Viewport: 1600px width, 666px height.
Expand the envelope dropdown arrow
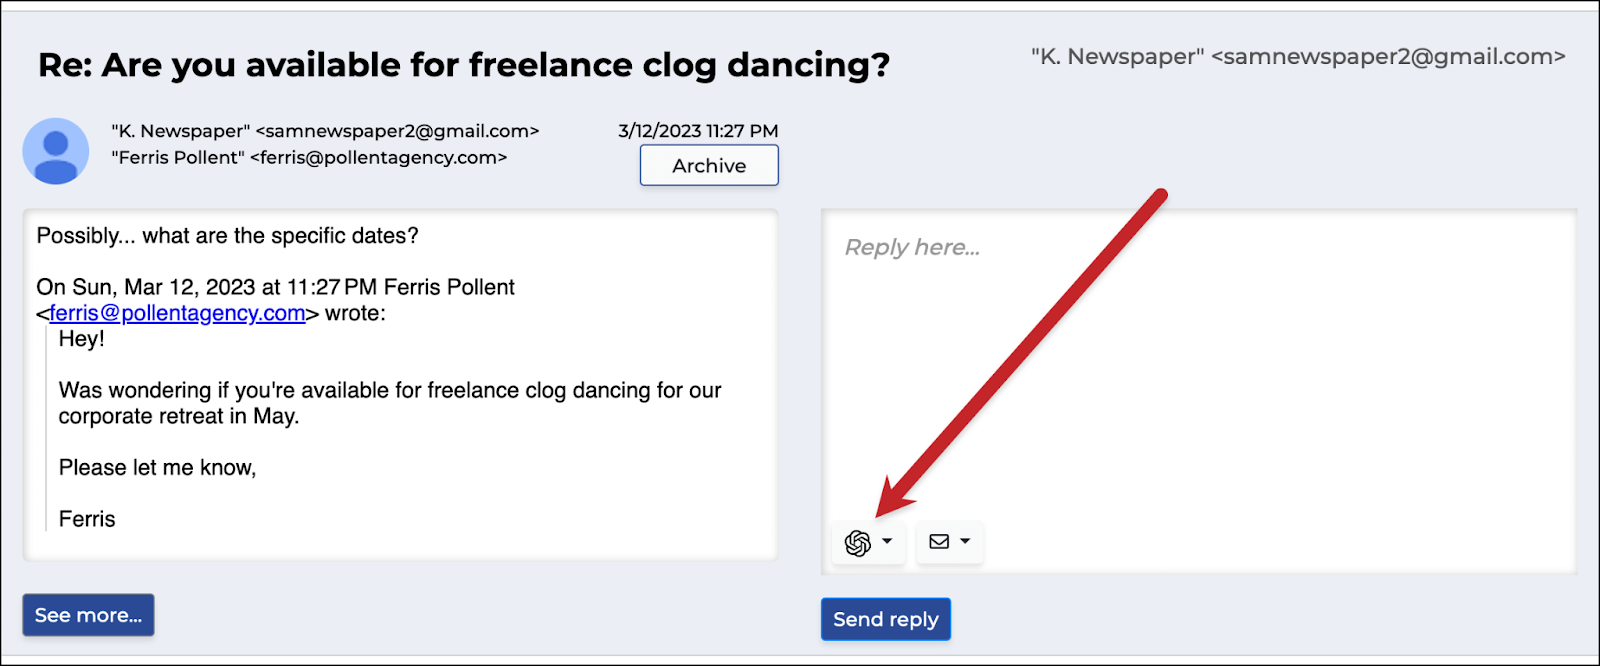coord(965,541)
